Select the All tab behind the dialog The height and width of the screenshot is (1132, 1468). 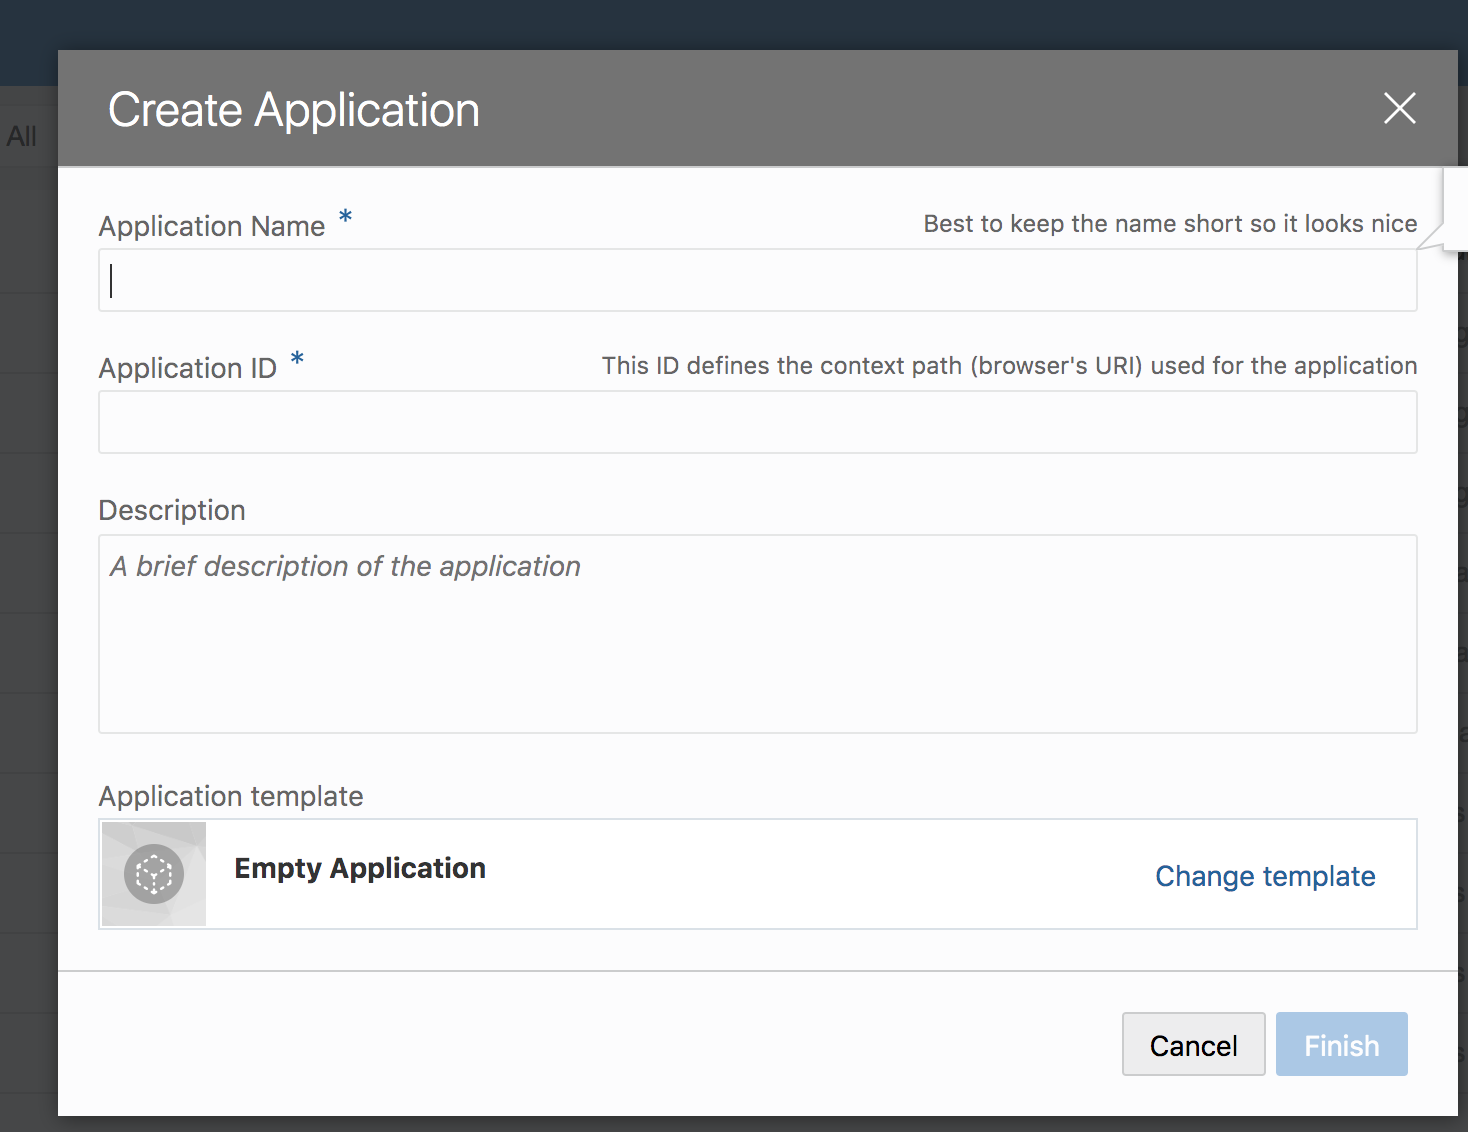(x=22, y=136)
